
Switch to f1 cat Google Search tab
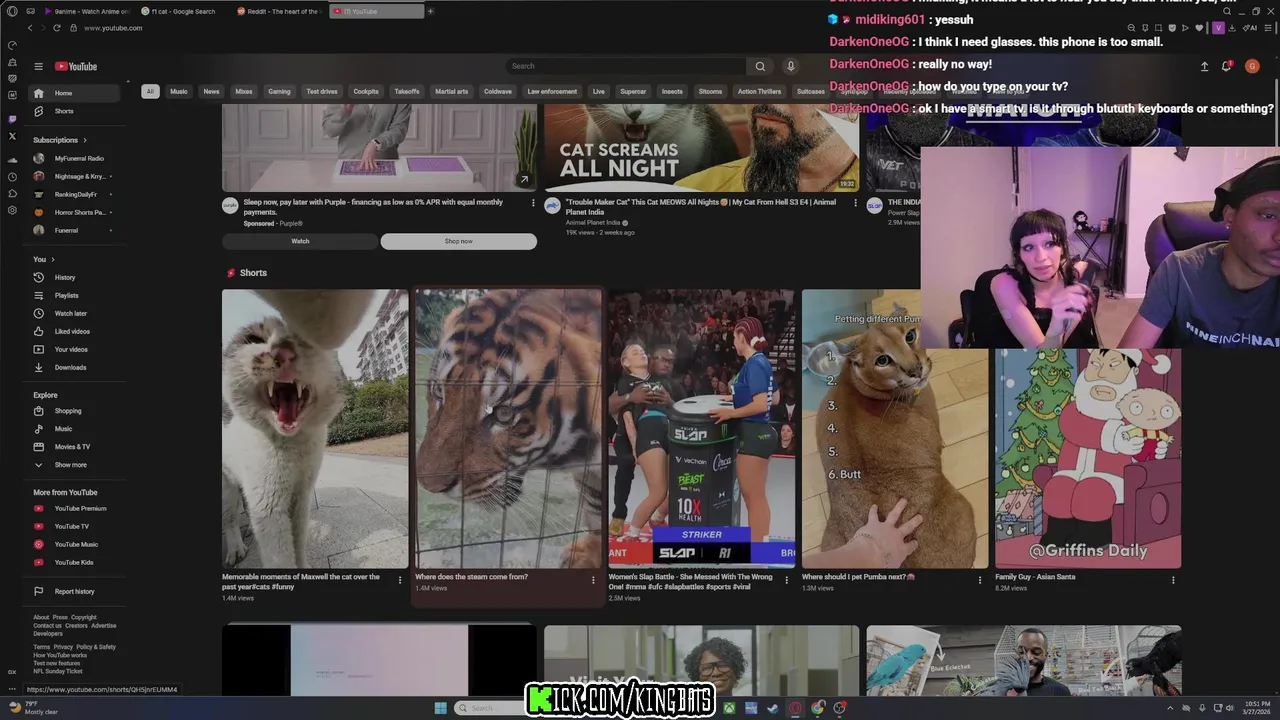coord(182,11)
